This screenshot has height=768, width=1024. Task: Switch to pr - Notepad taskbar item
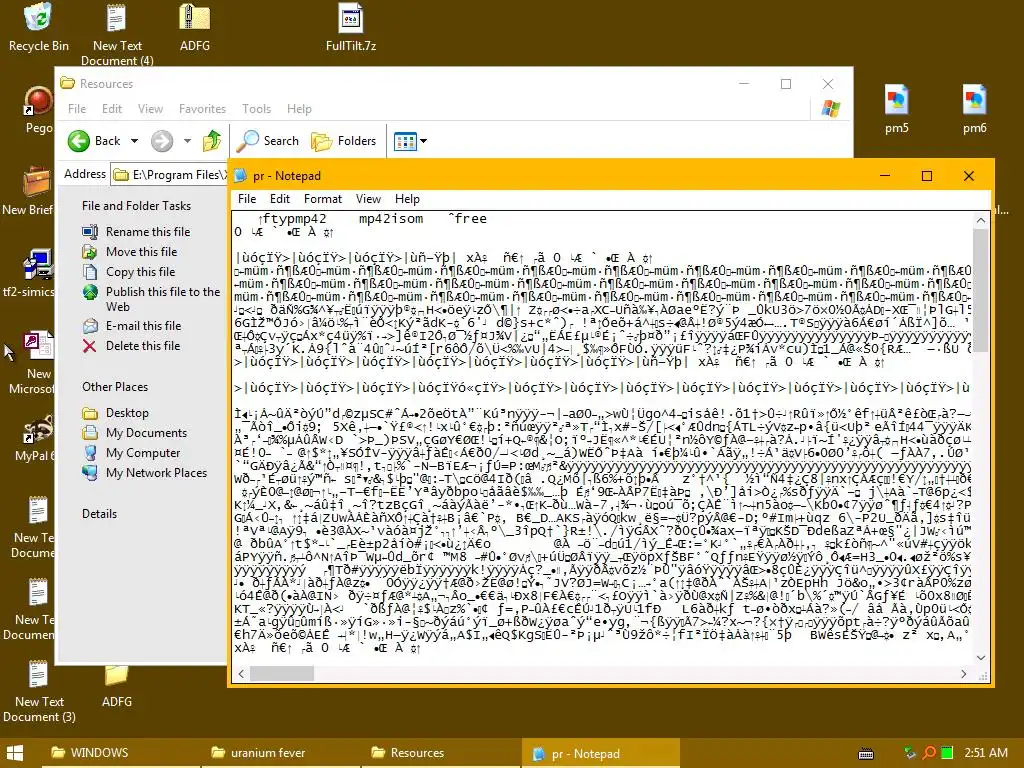[x=601, y=753]
